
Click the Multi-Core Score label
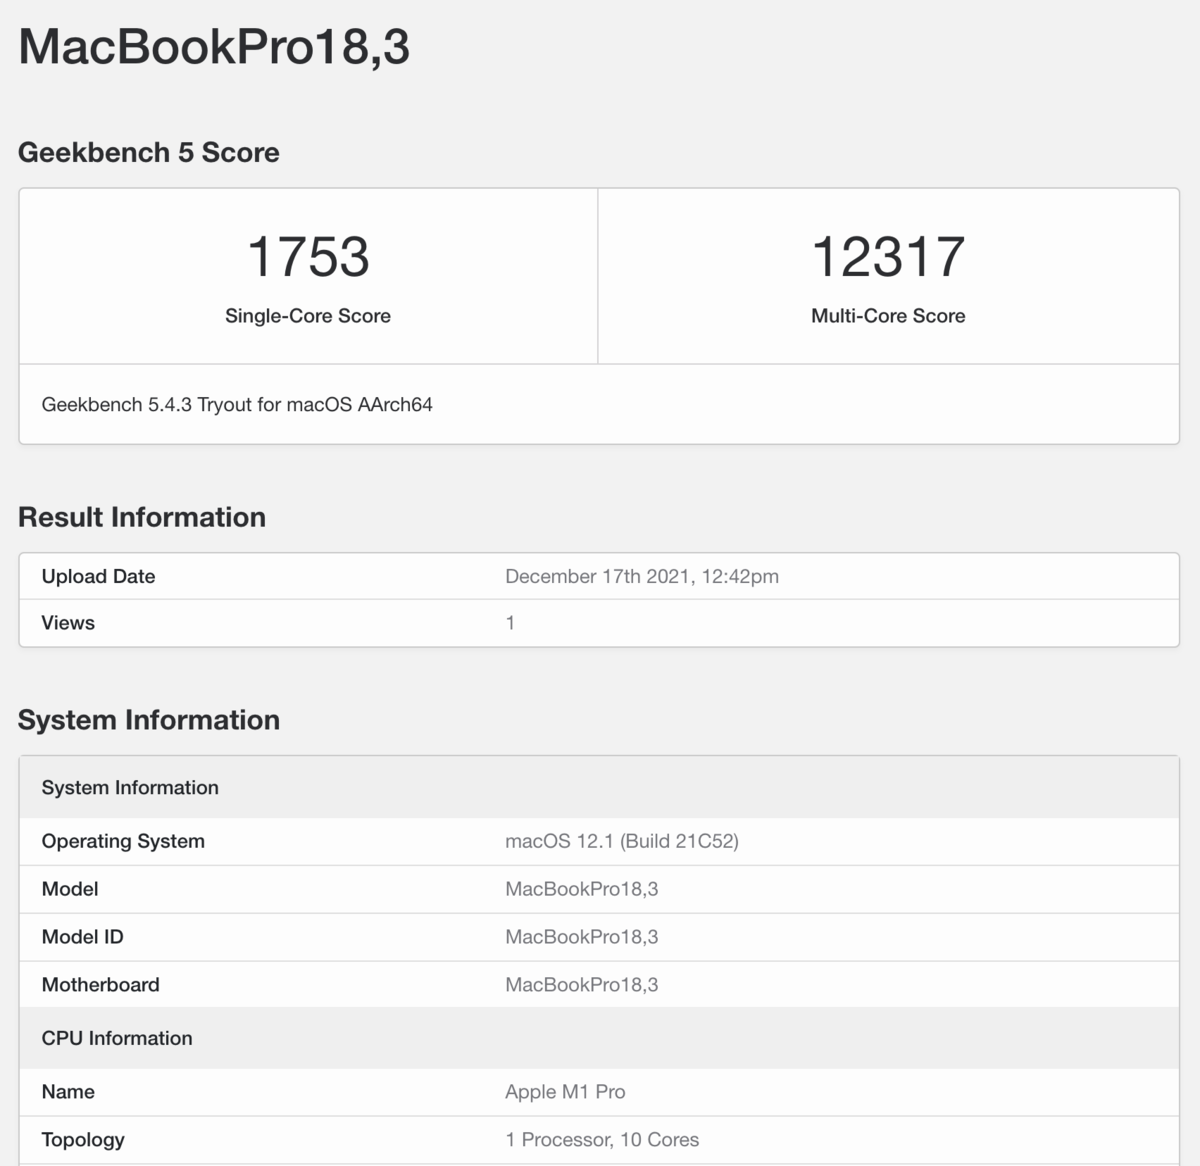click(x=888, y=316)
